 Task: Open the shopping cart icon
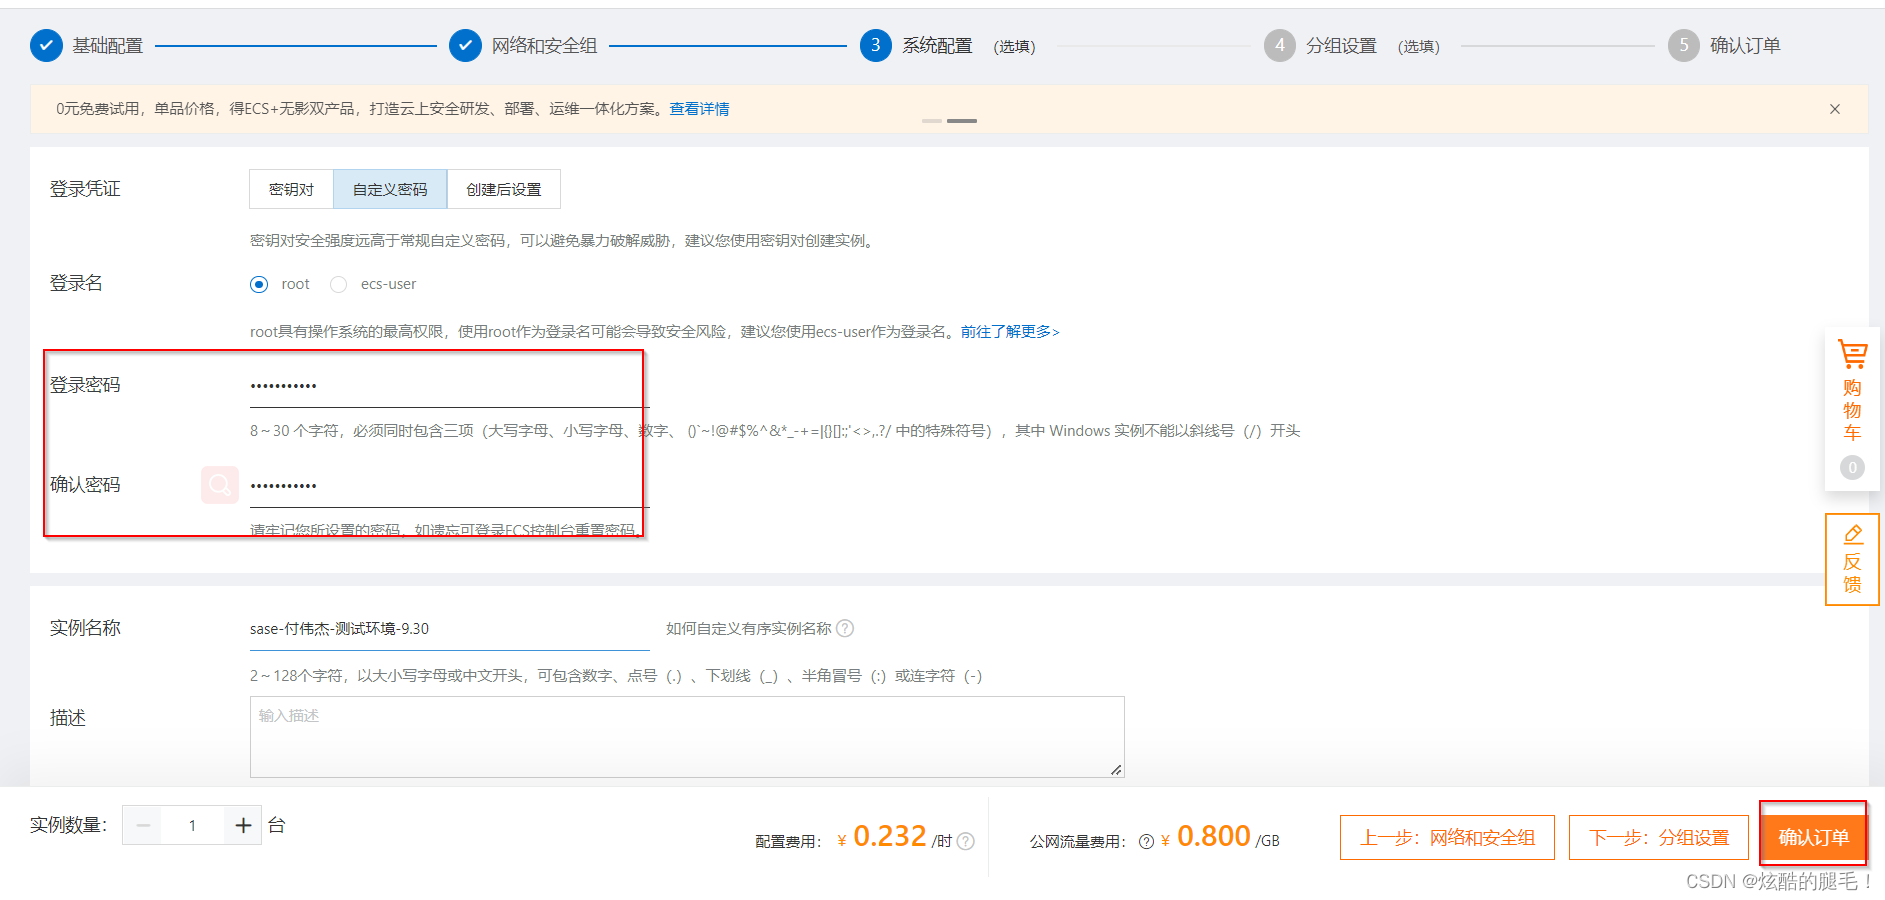(x=1852, y=354)
